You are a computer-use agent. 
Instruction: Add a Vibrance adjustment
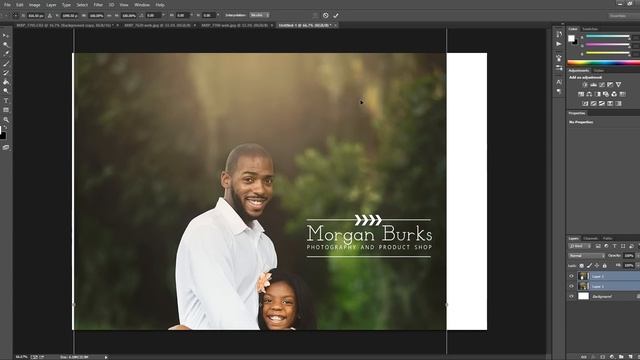pos(618,84)
